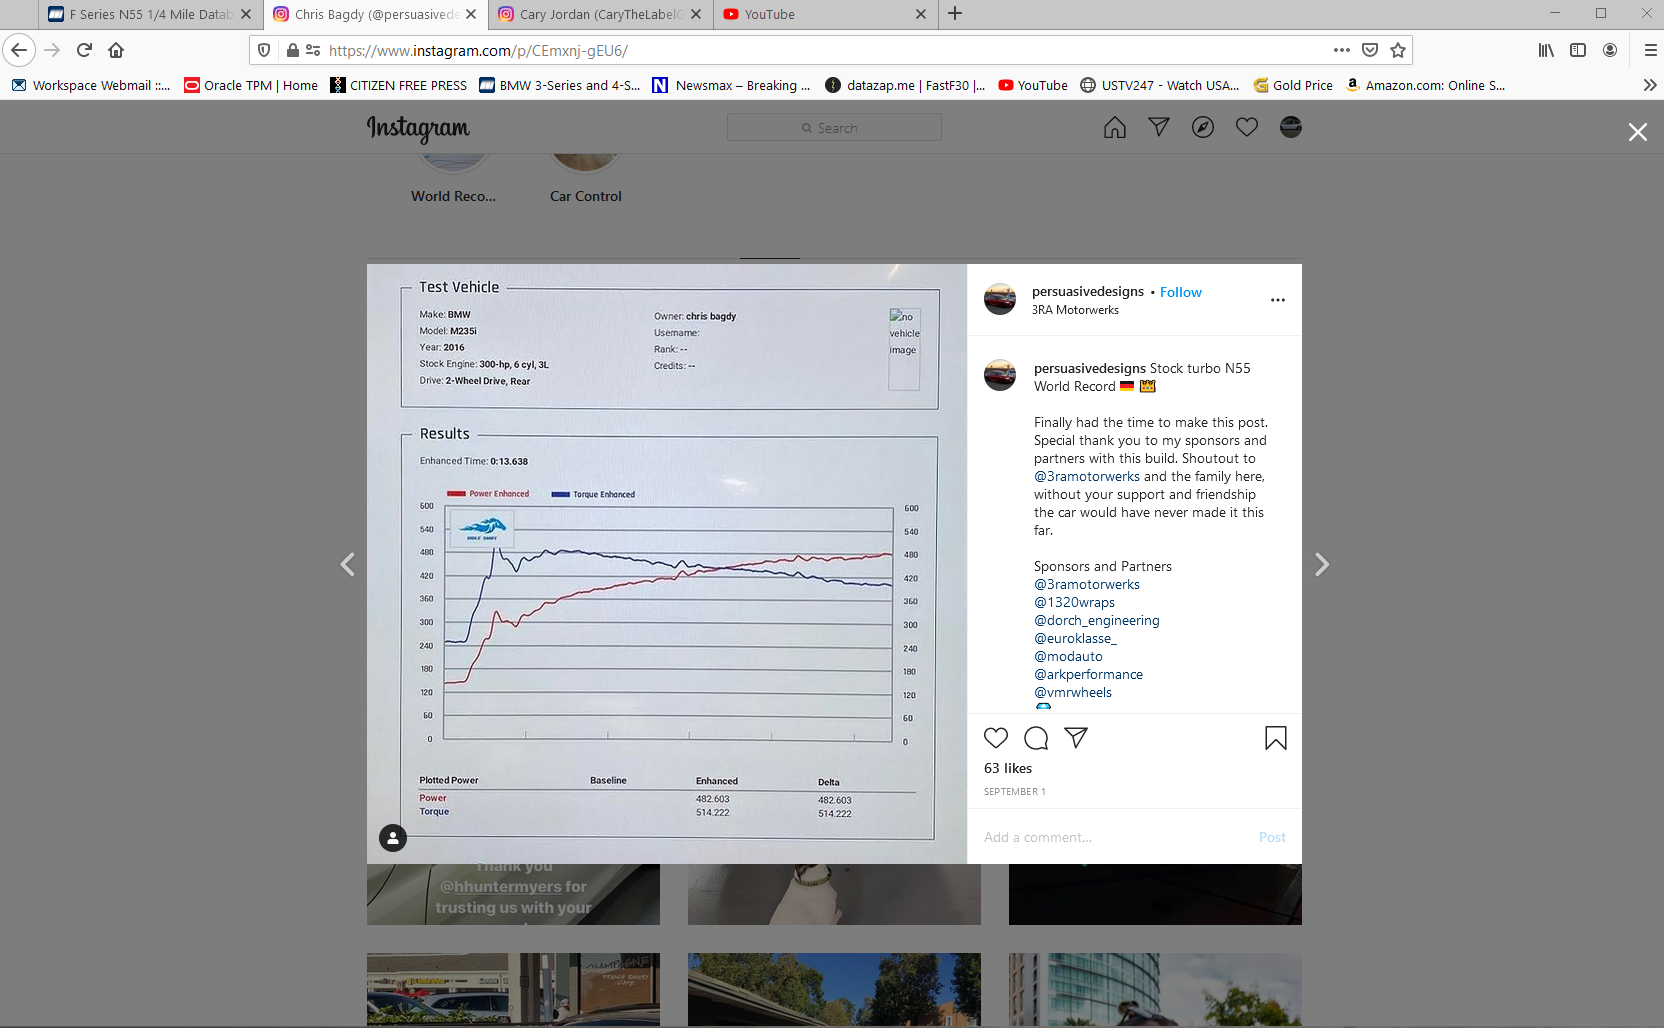Open @euroklasse_ profile link
The image size is (1664, 1028).
1075,638
